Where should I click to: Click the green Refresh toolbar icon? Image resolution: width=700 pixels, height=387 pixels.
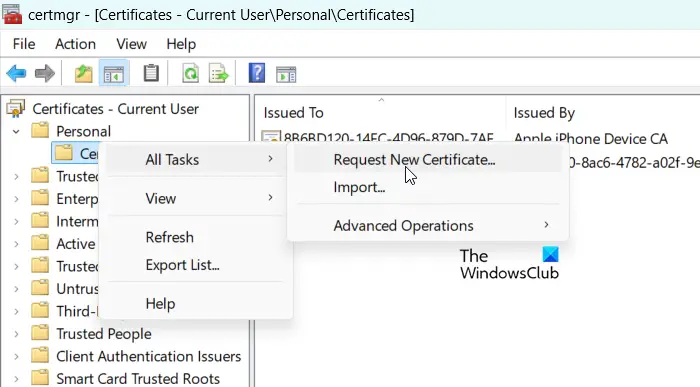pos(191,73)
